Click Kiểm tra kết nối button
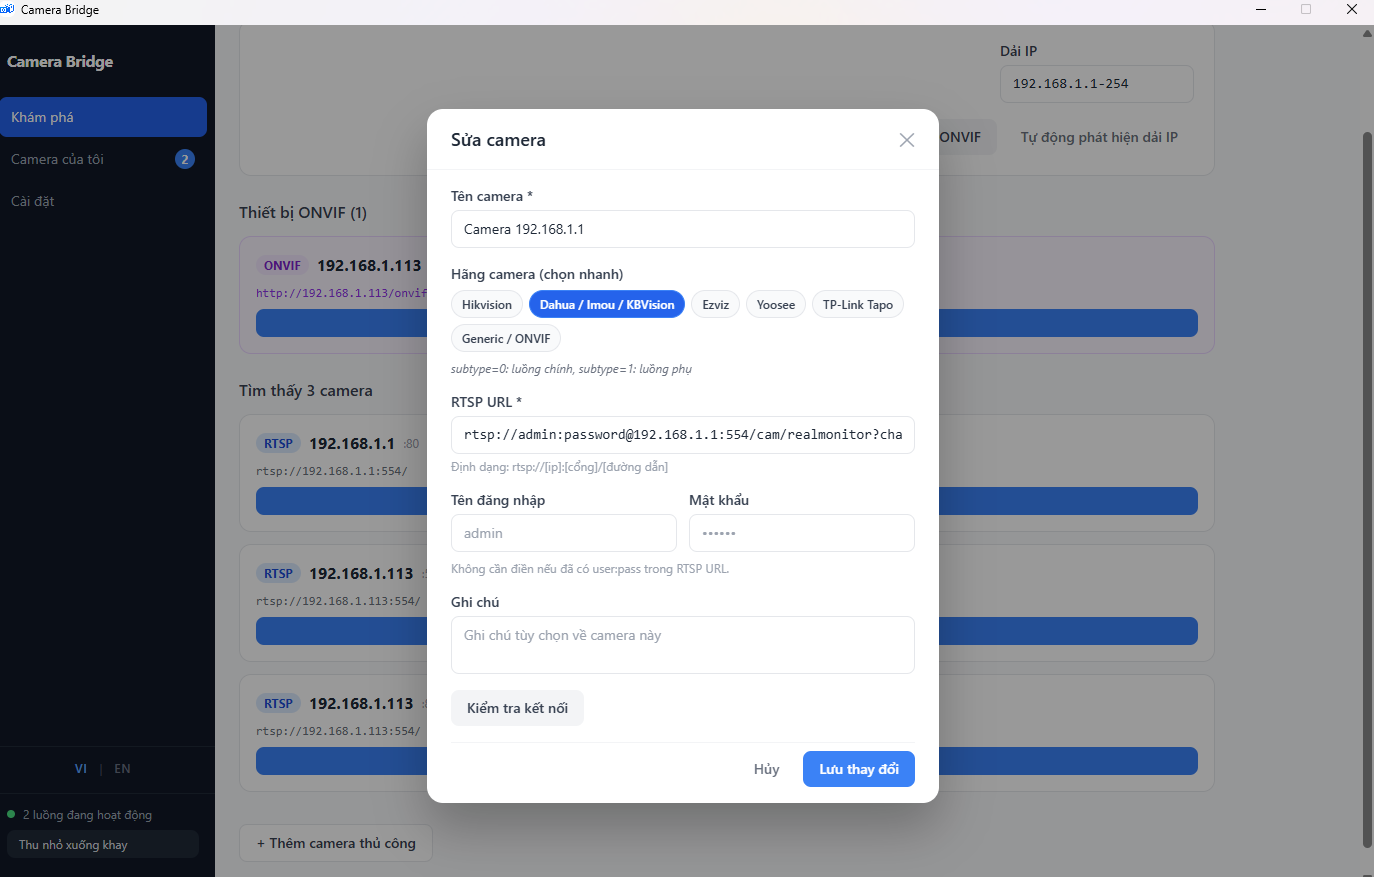 click(x=517, y=708)
